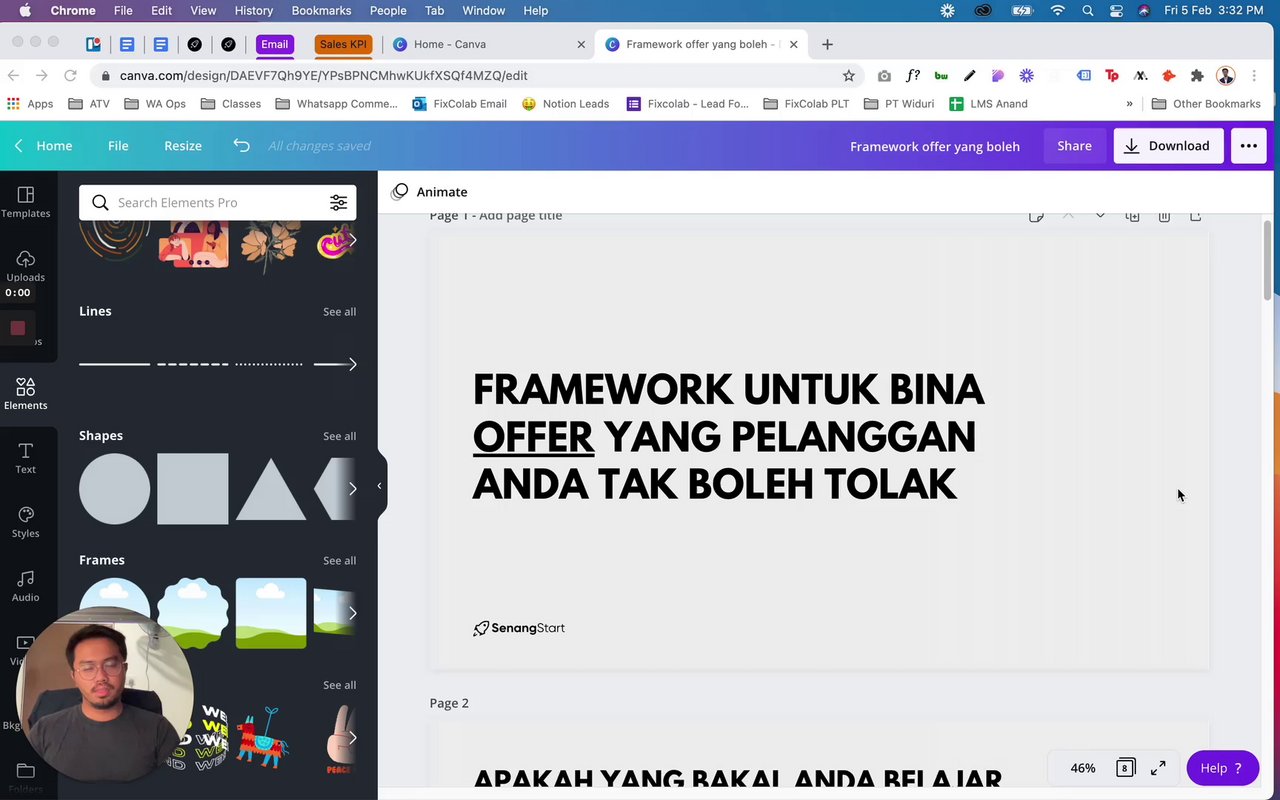The height and width of the screenshot is (800, 1280).
Task: Open the Styles sidebar panel
Action: click(26, 522)
